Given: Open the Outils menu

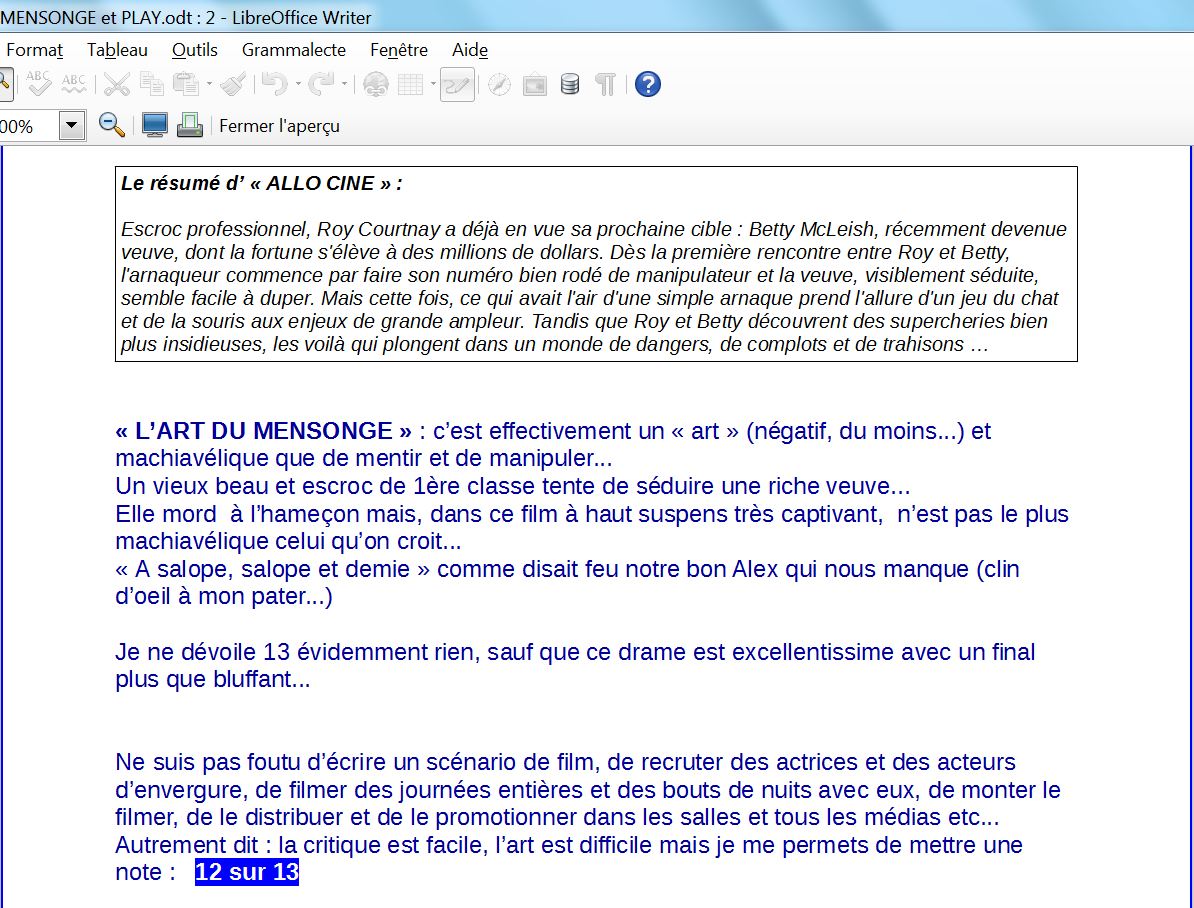Looking at the screenshot, I should pos(195,50).
